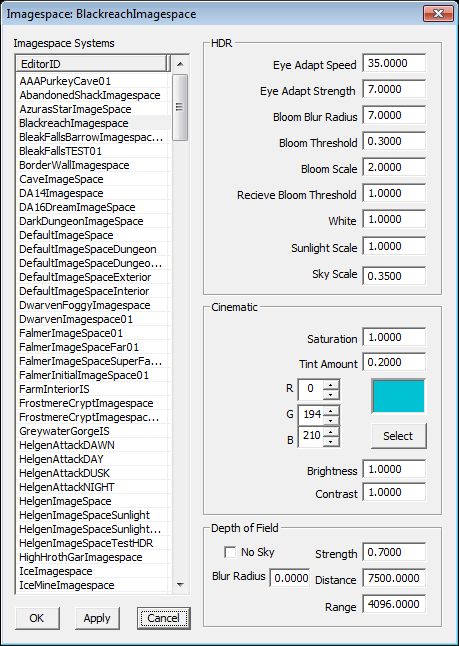
Task: Enable the No Sky checkbox
Action: [230, 552]
